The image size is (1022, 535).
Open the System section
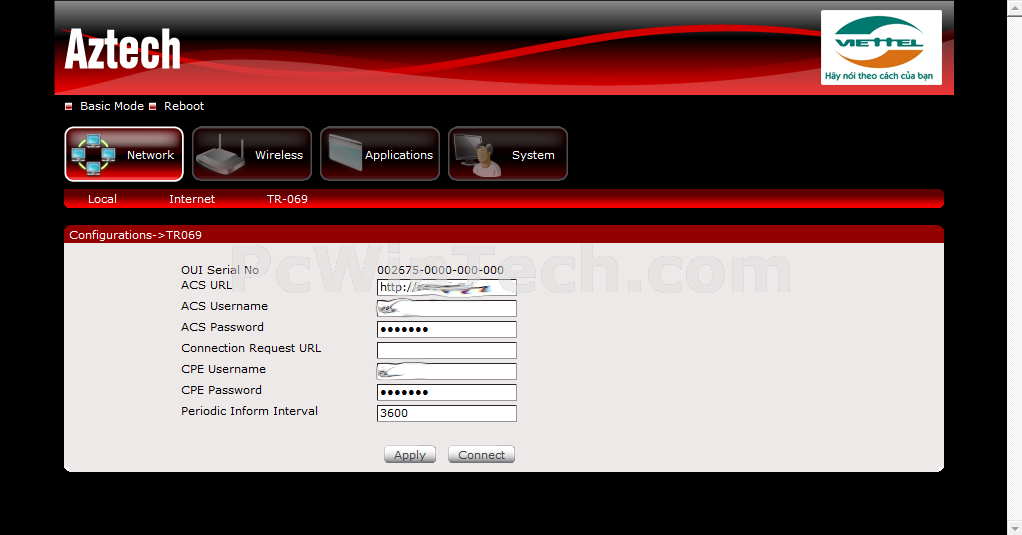click(508, 154)
